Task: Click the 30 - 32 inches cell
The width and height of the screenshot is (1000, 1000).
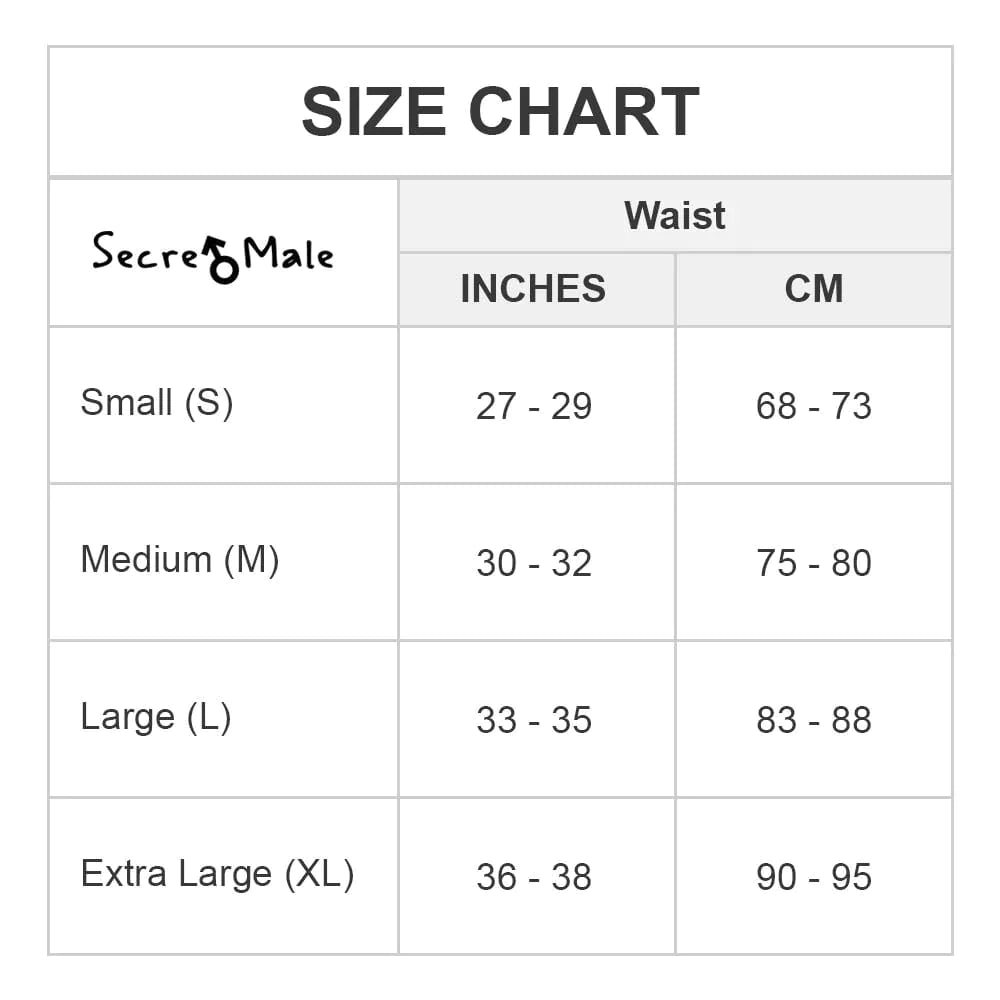Action: click(x=534, y=563)
